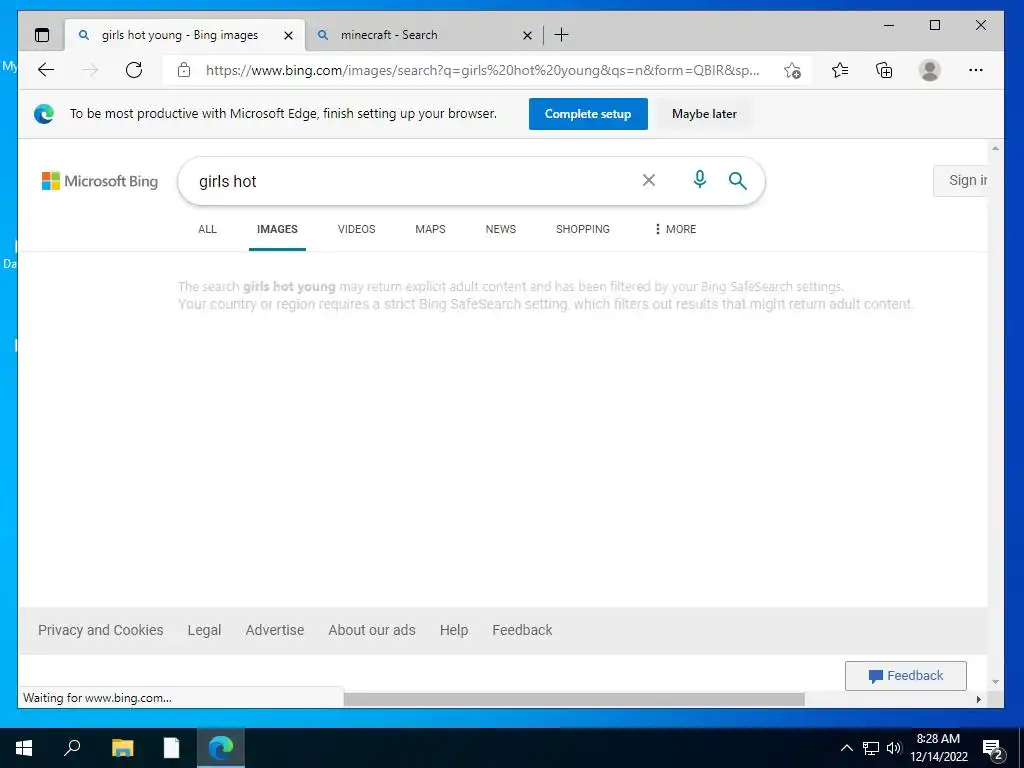Select the IMAGES tab
1024x768 pixels.
[277, 229]
